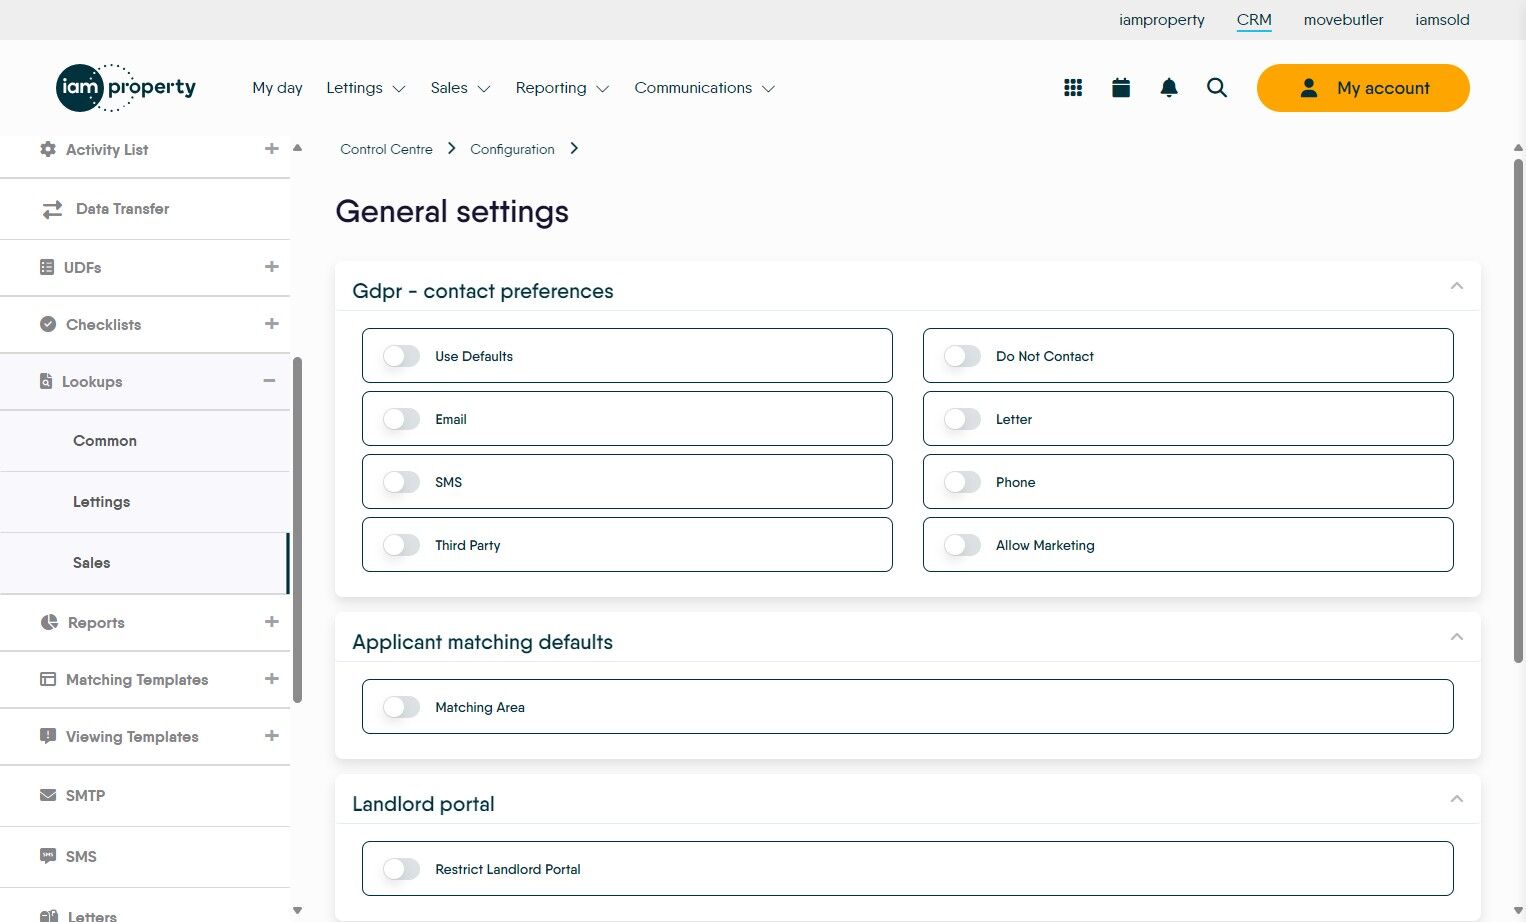Click the SMTP envelope icon
The height and width of the screenshot is (922, 1526).
click(x=48, y=795)
